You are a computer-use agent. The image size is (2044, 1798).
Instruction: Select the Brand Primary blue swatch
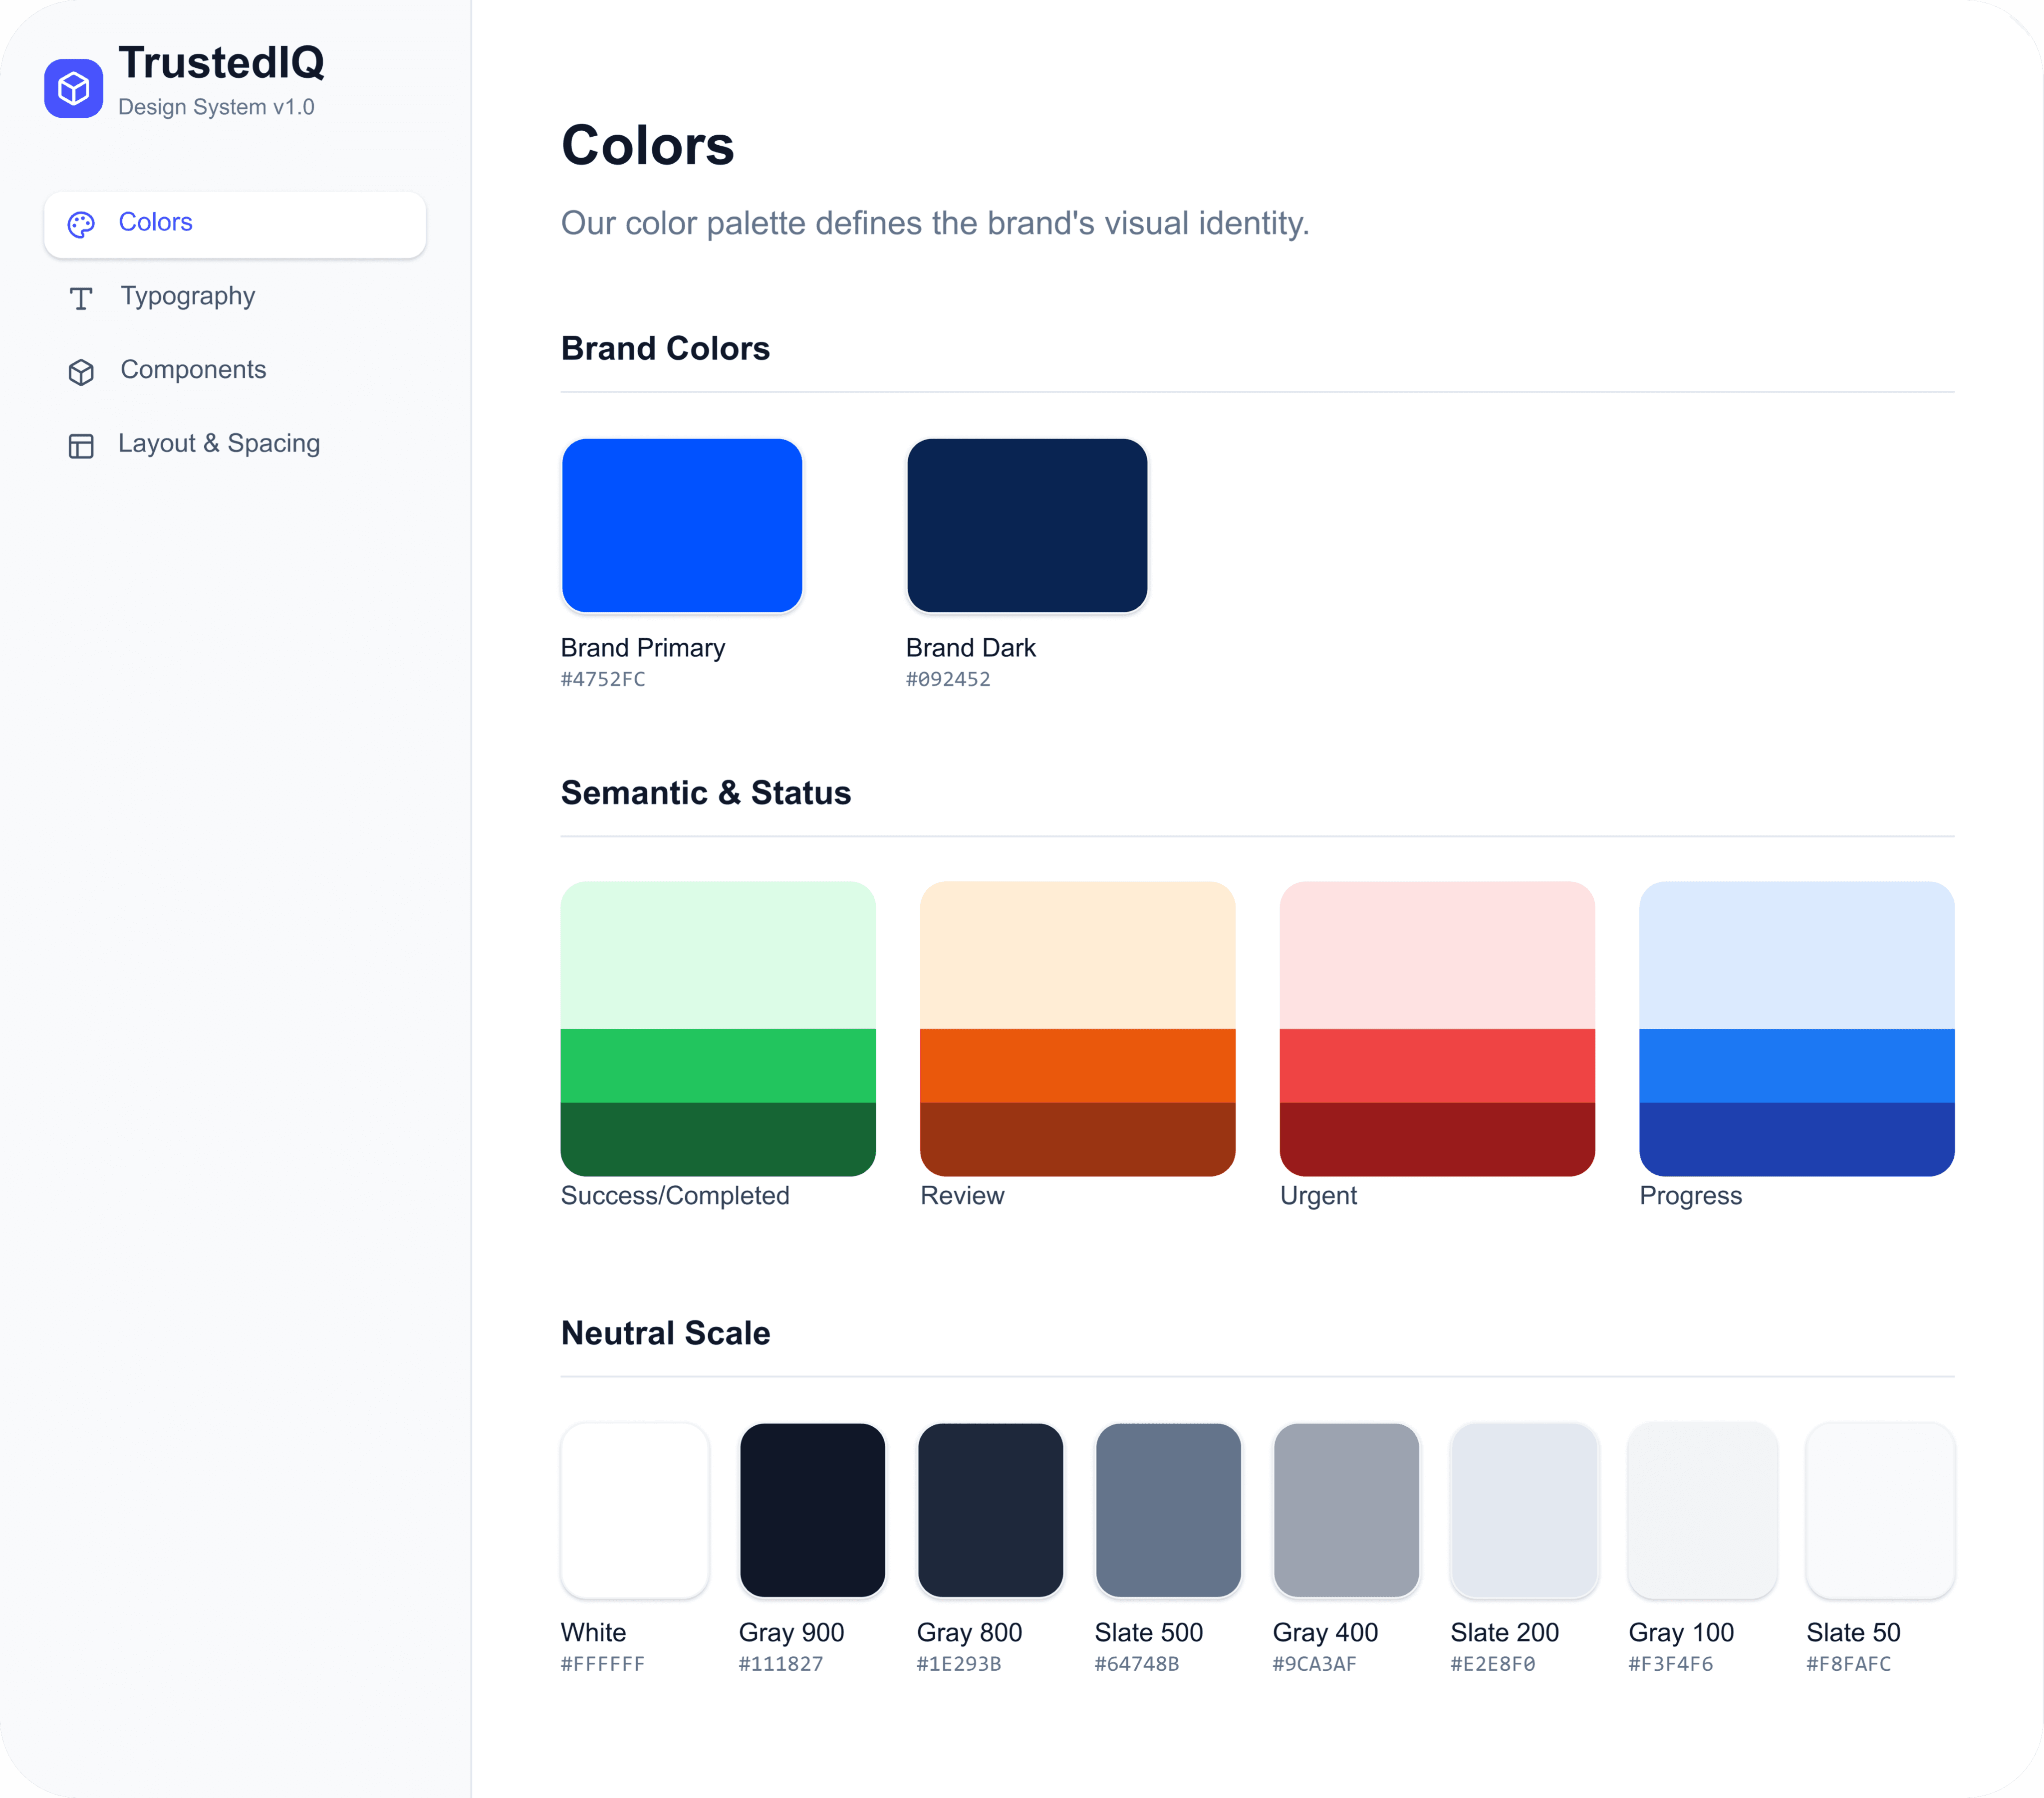[682, 526]
